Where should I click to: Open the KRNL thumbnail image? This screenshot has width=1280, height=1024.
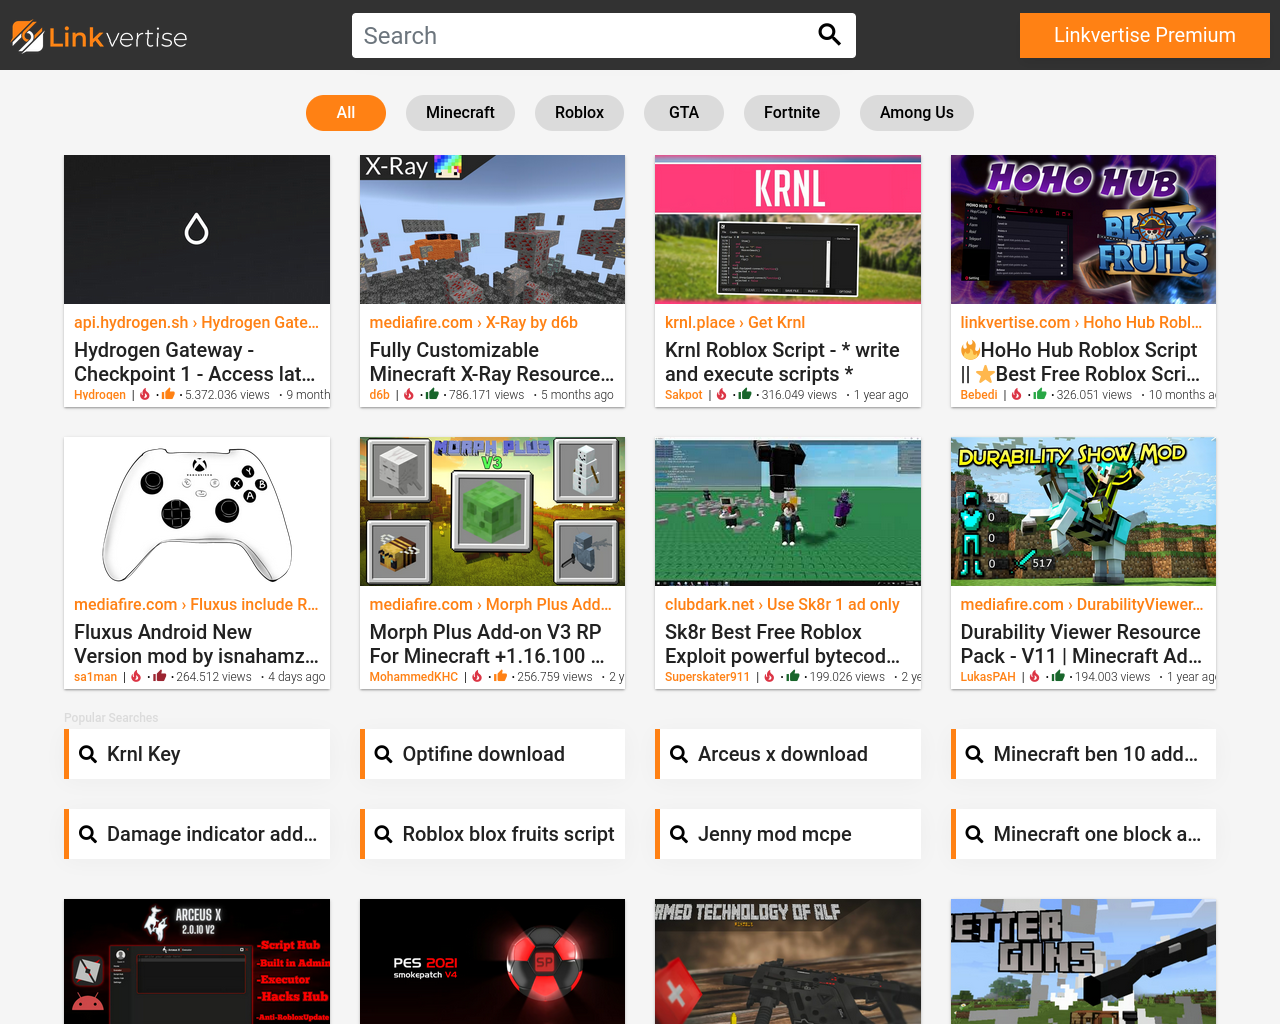[x=788, y=229]
